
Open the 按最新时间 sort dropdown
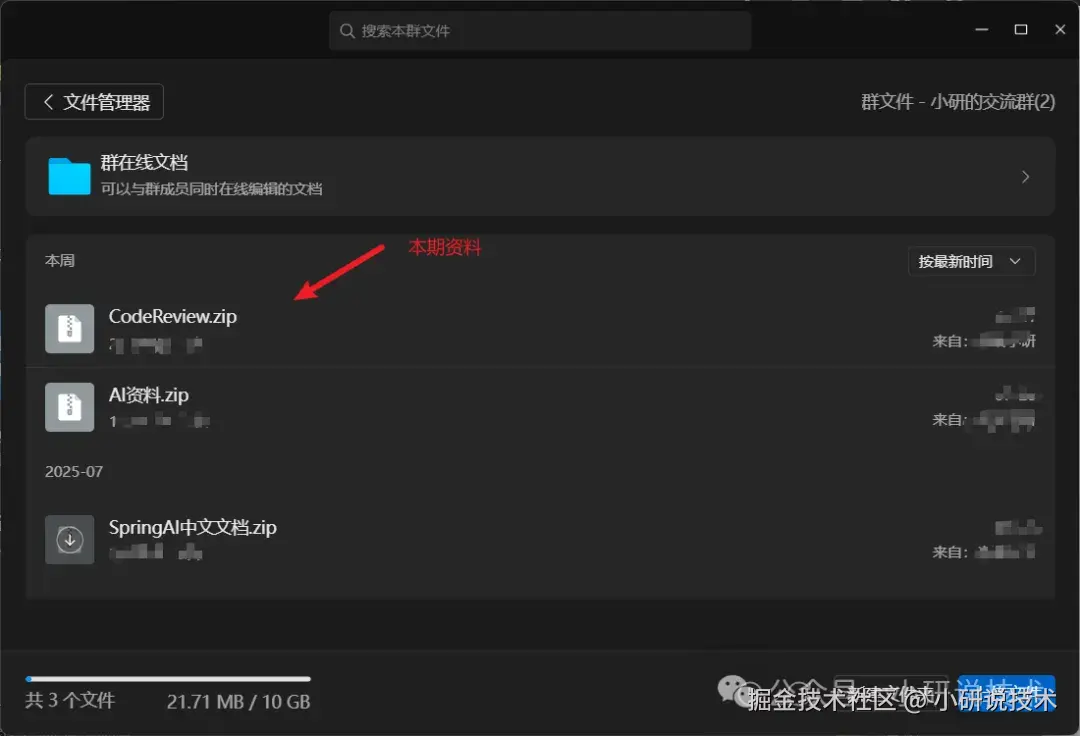[971, 262]
